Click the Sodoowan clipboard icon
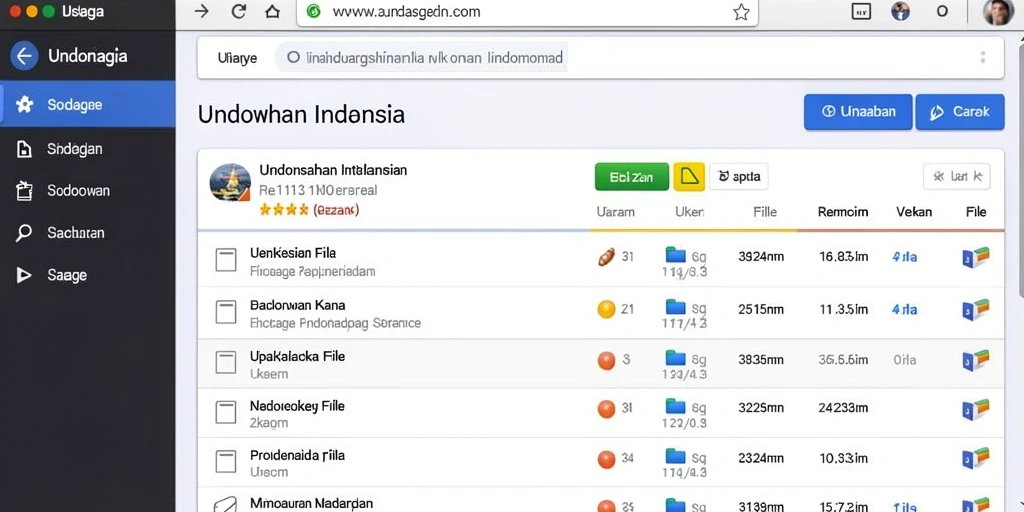 tap(24, 191)
